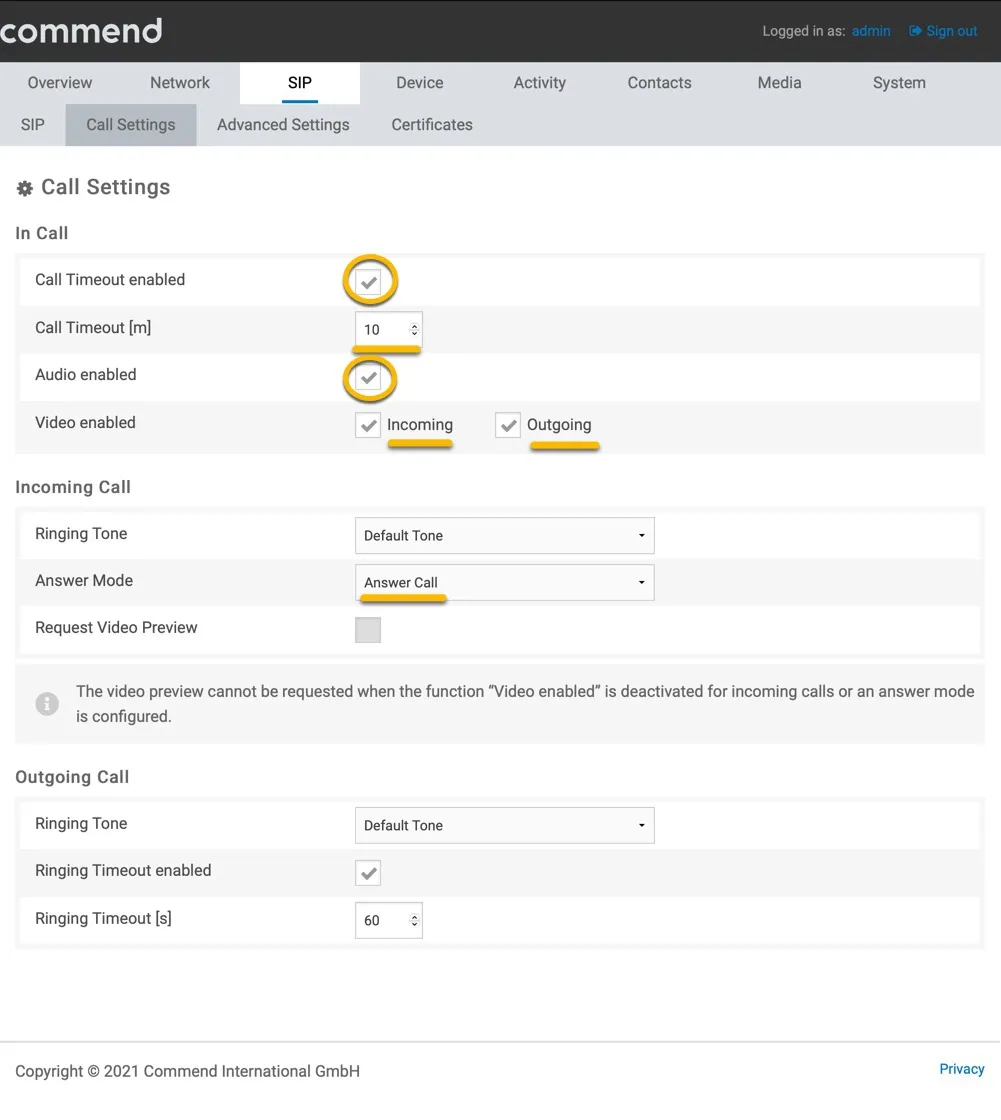Viewport: 1001px width, 1120px height.
Task: Select the Call Settings sub-tab
Action: coord(131,125)
